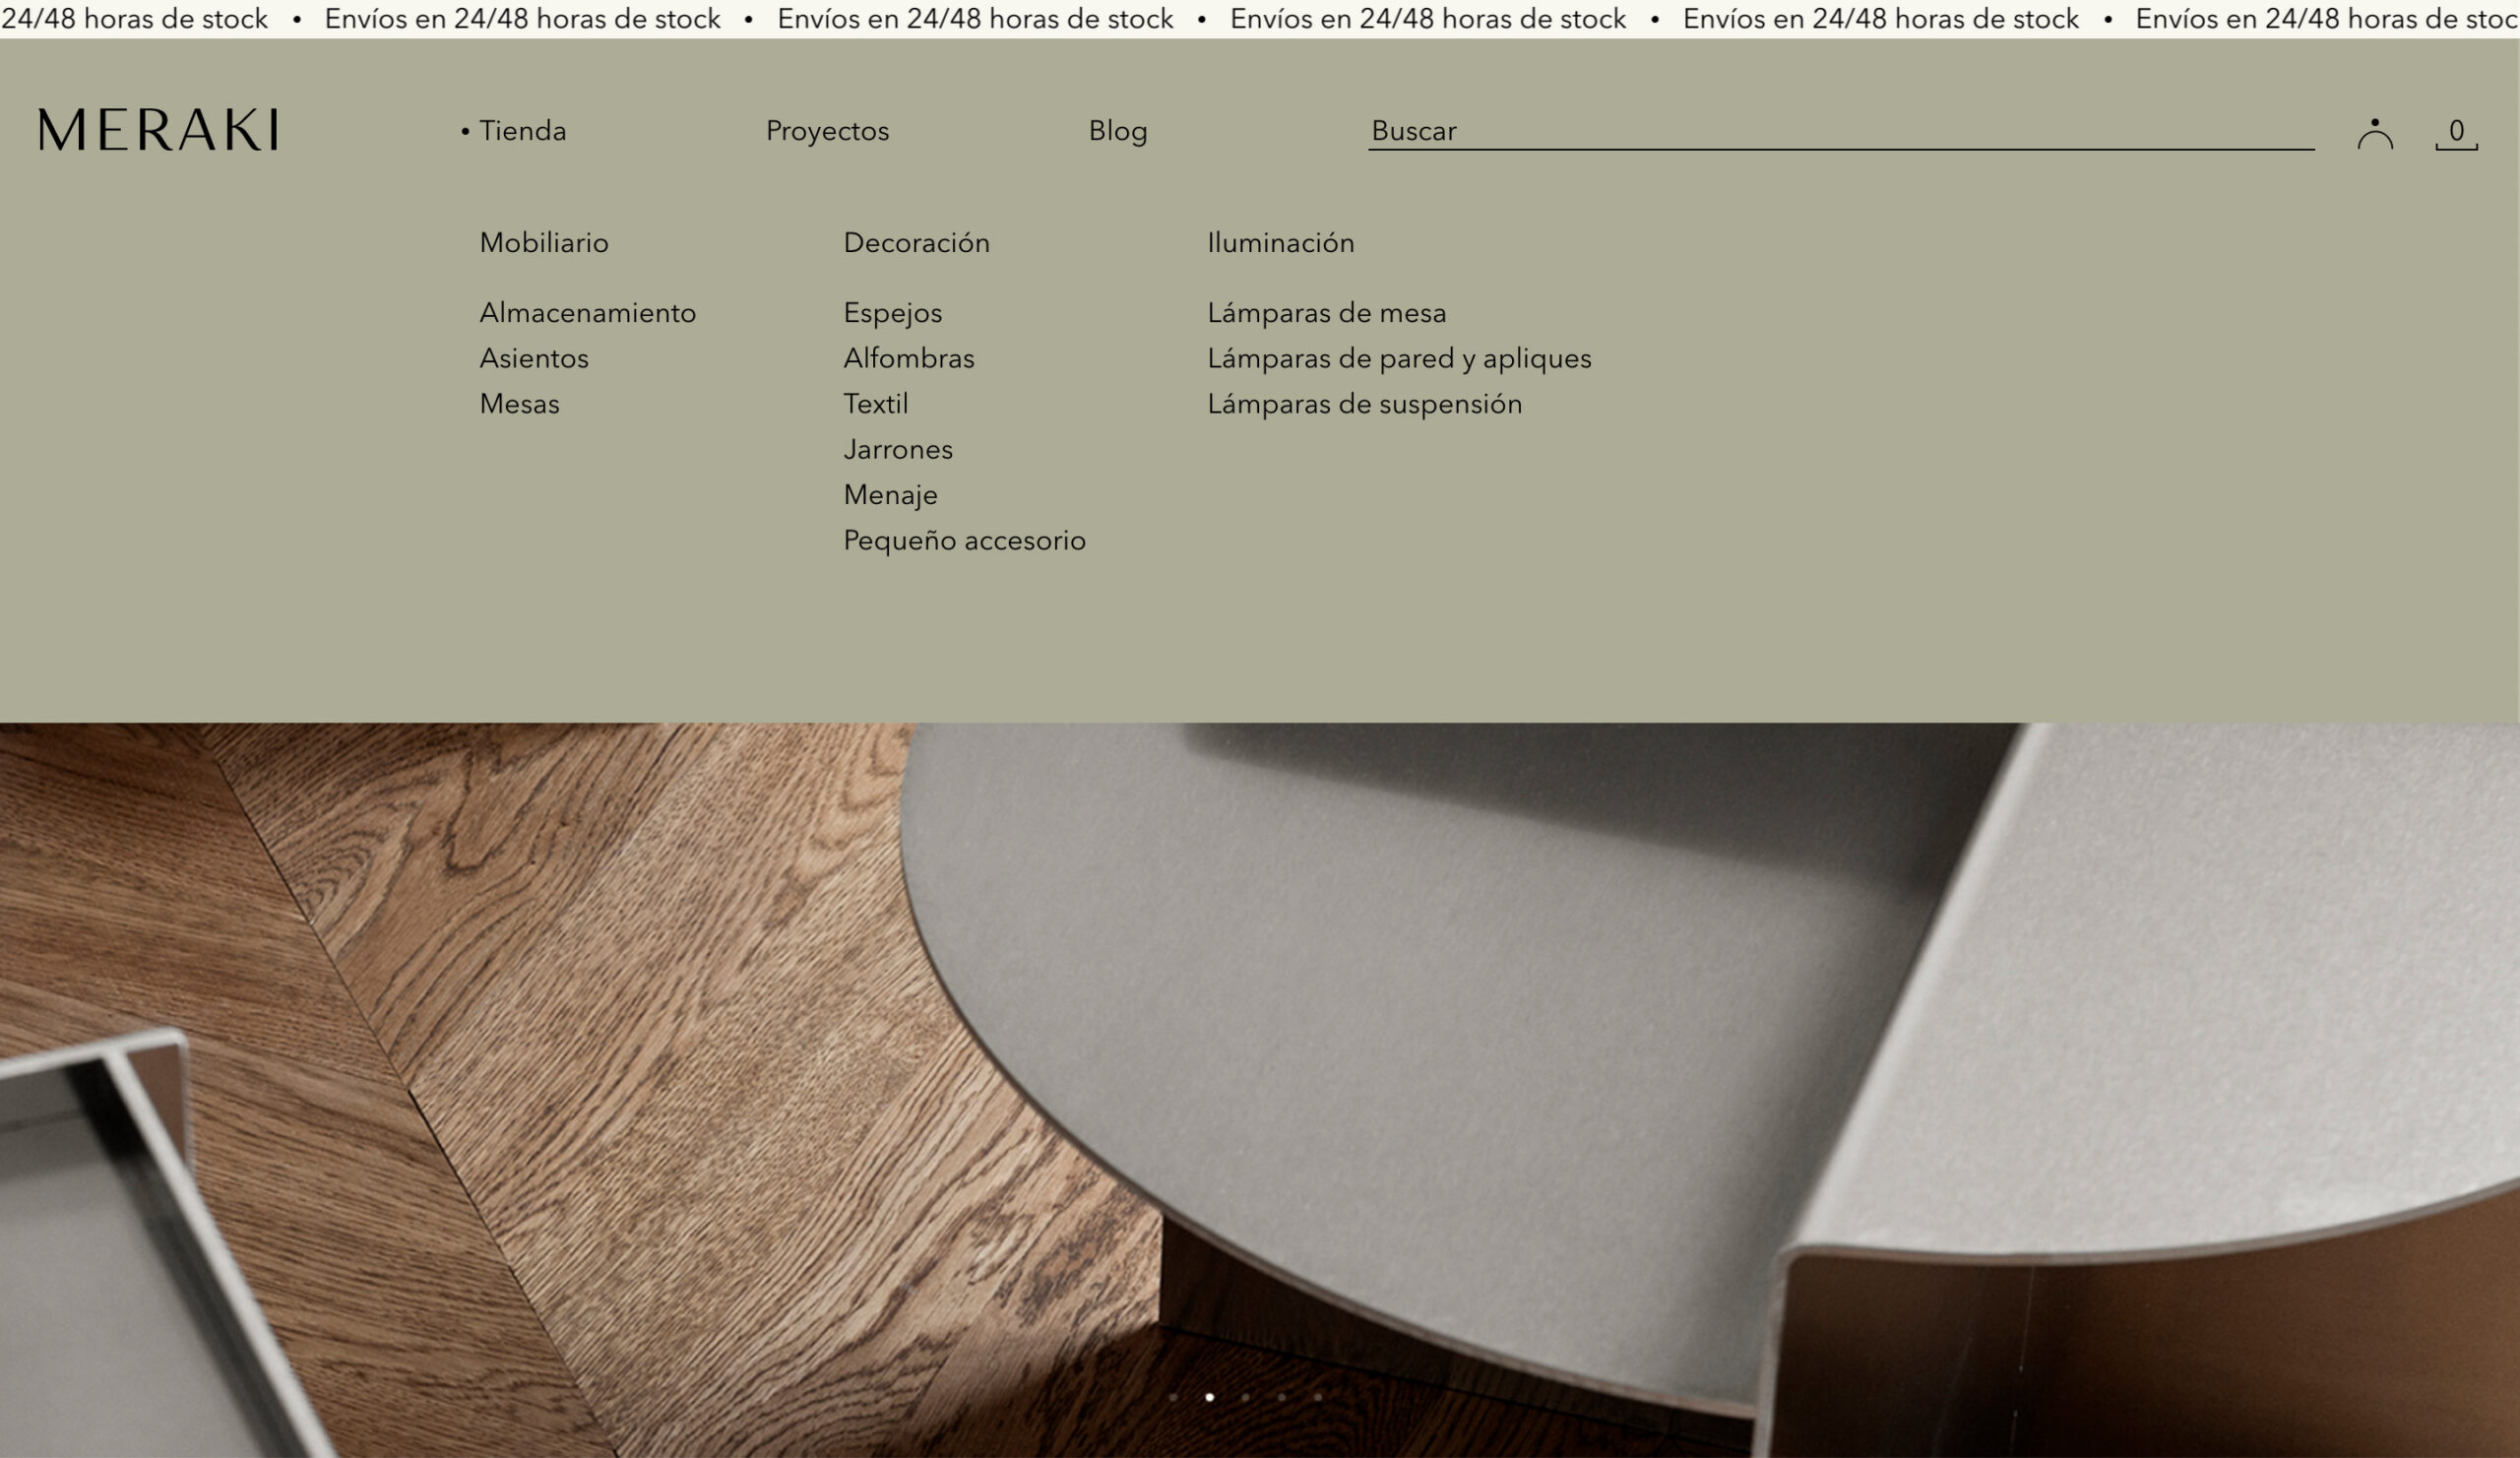The image size is (2520, 1458).
Task: Select the last carousel dot indicator
Action: (x=1319, y=1398)
